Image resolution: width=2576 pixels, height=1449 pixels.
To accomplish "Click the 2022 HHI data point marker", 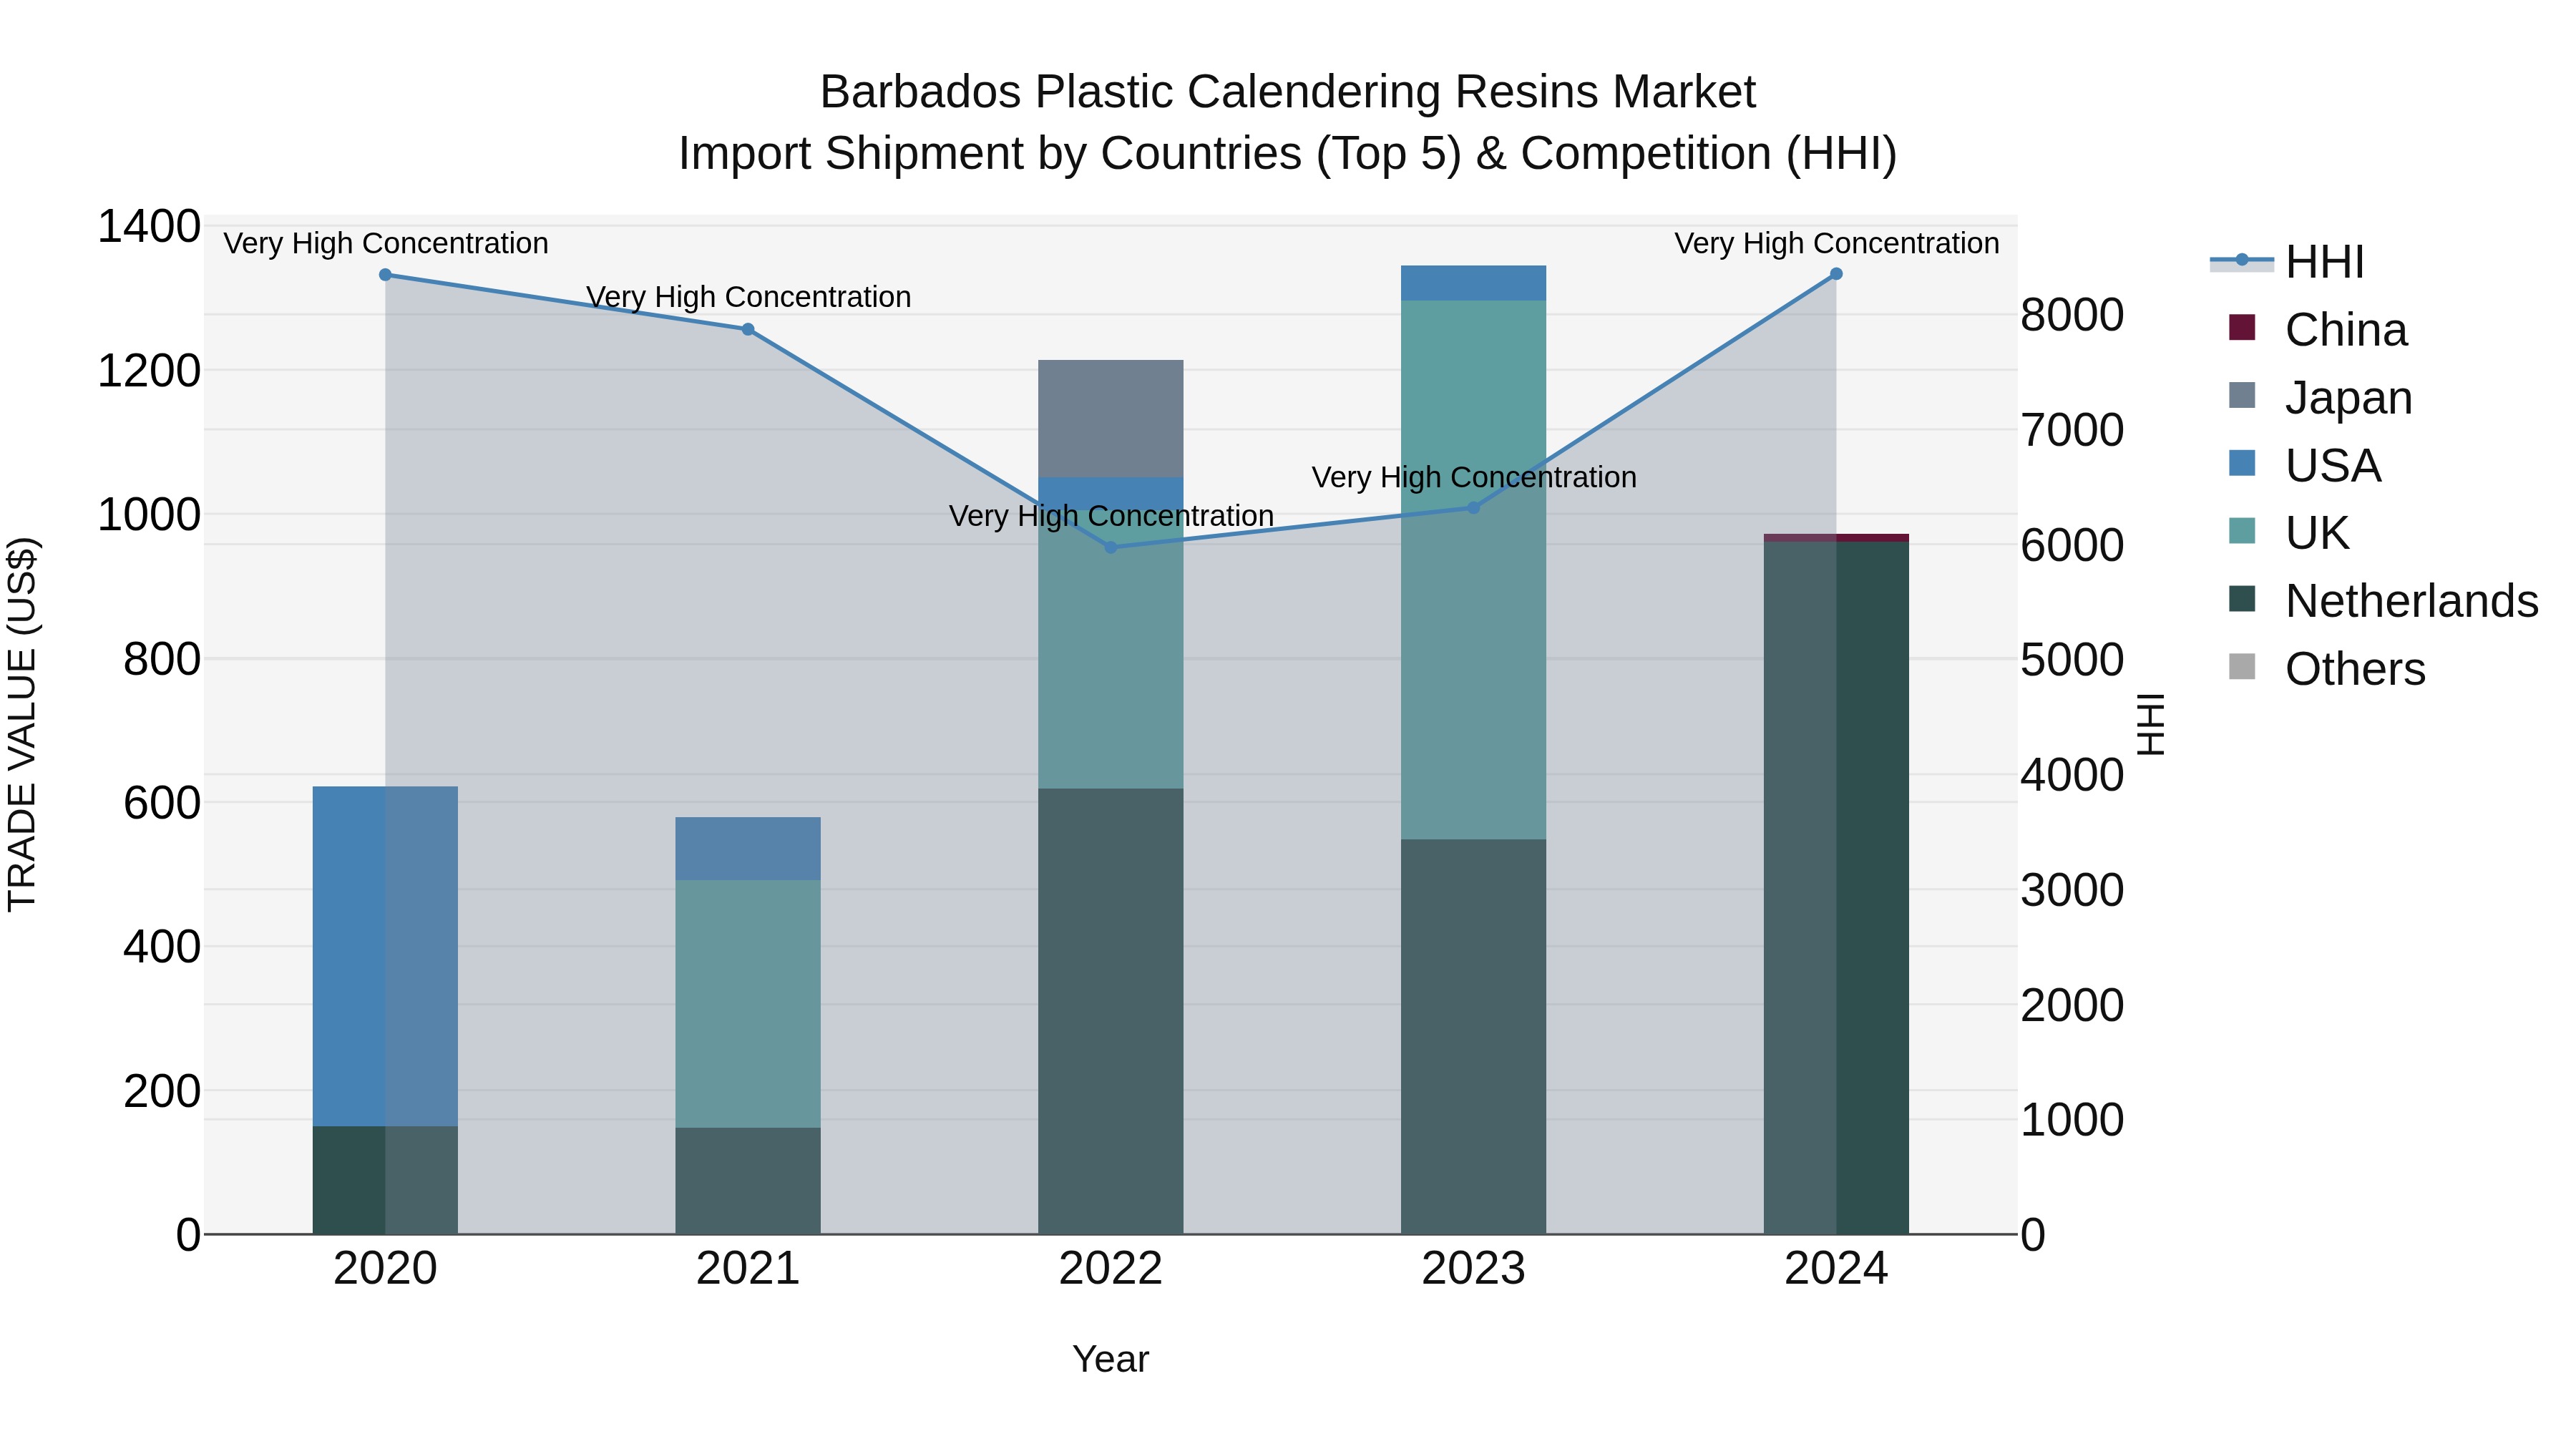I will pyautogui.click(x=1110, y=547).
